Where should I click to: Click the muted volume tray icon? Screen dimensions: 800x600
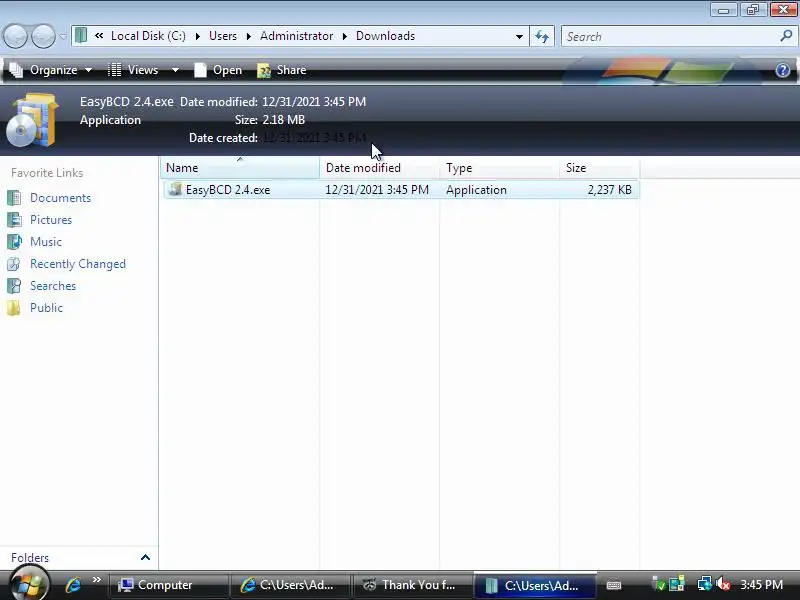[723, 584]
